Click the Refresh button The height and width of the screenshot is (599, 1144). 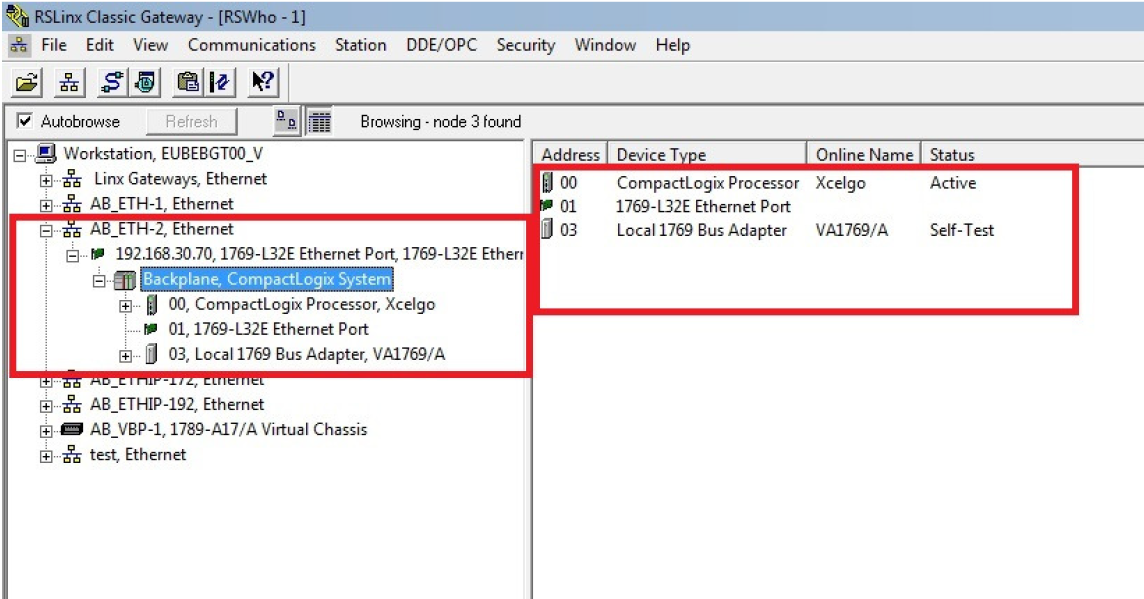(x=192, y=121)
